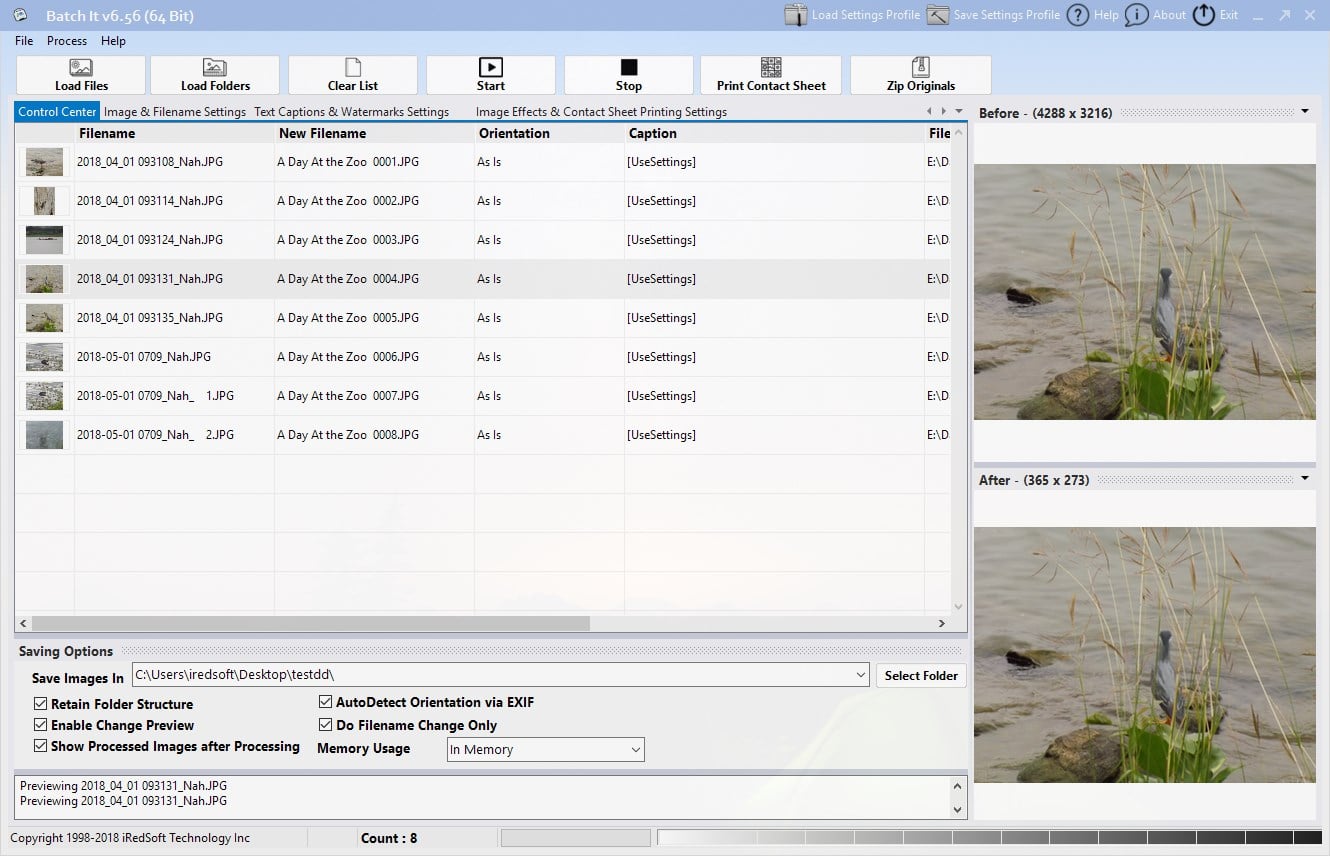The image size is (1330, 856).
Task: Select thumbnail of 2018-05-01 0709_Nah.JPG
Action: pos(44,357)
